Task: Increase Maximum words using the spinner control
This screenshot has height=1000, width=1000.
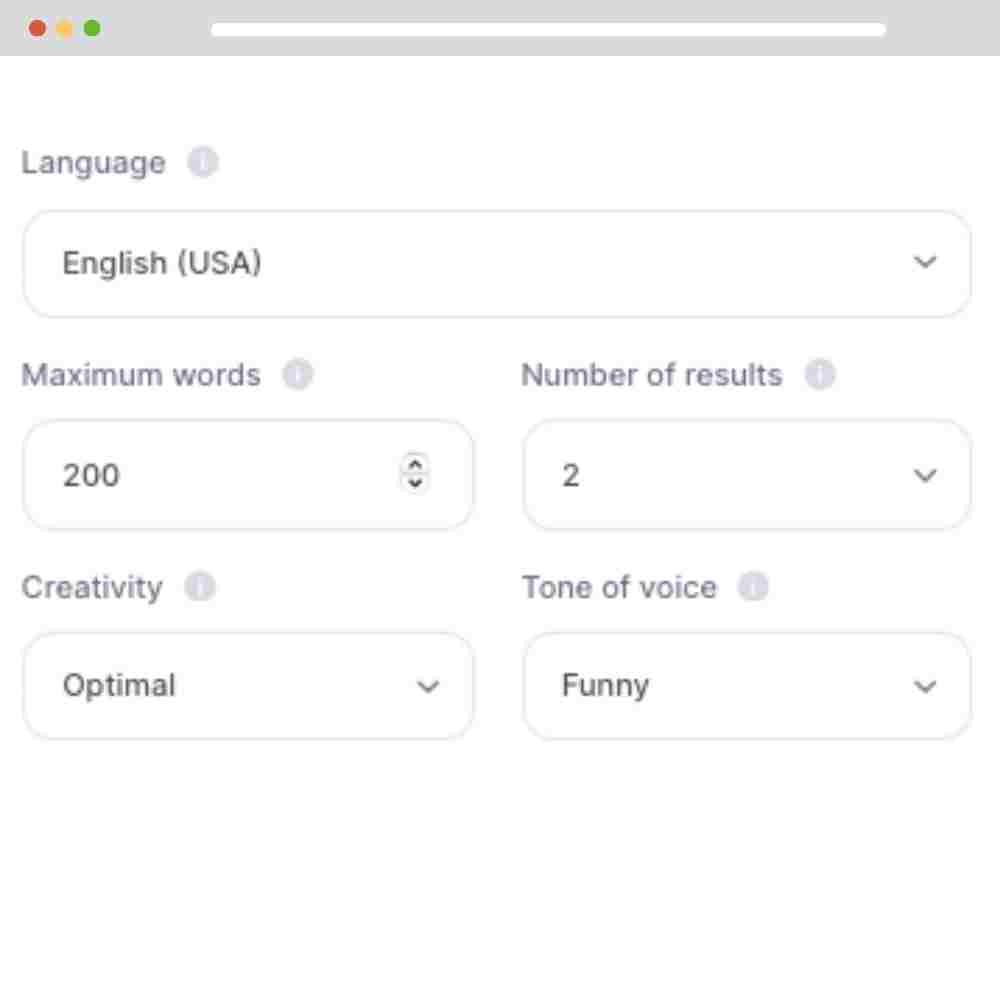Action: coord(416,466)
